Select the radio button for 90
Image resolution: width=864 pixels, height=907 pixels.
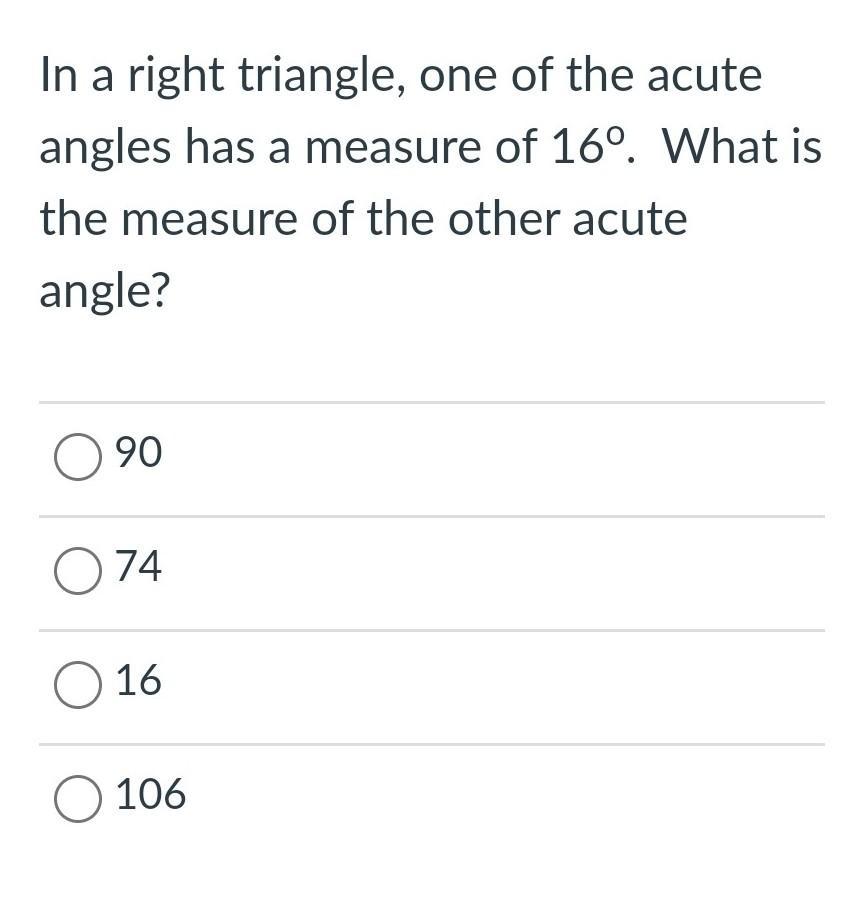click(78, 457)
